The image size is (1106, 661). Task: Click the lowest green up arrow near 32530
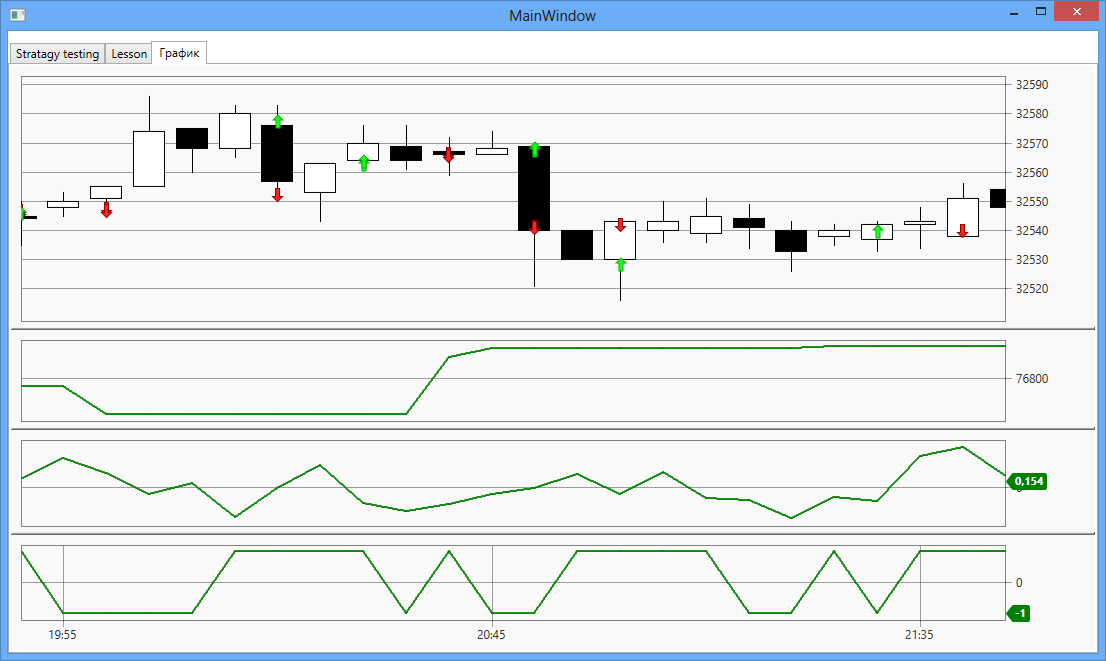pyautogui.click(x=620, y=264)
